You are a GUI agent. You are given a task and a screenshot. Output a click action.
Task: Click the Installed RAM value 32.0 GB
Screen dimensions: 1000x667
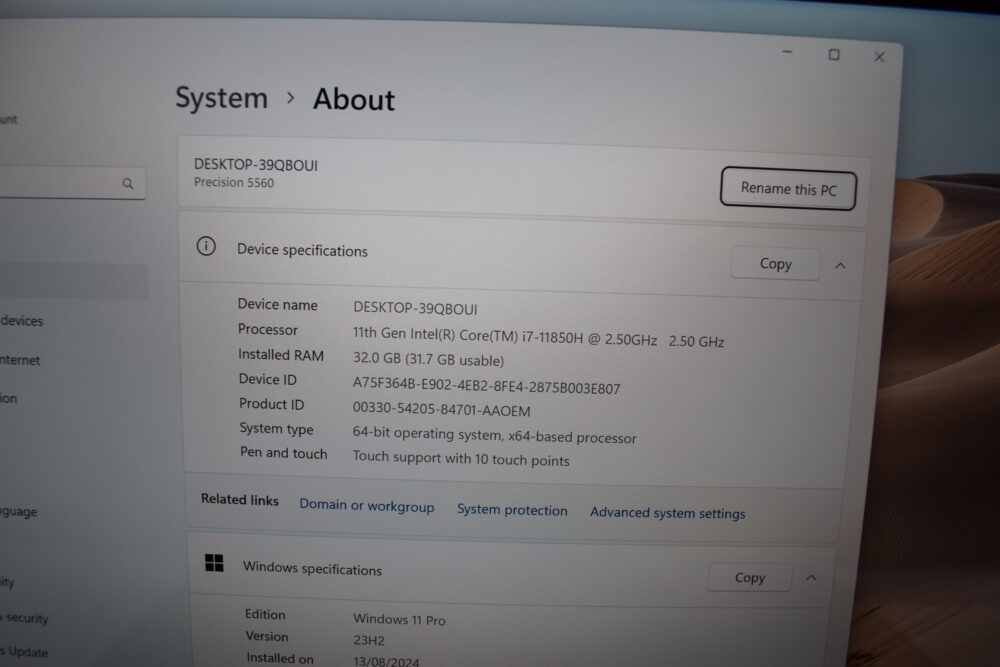point(428,360)
